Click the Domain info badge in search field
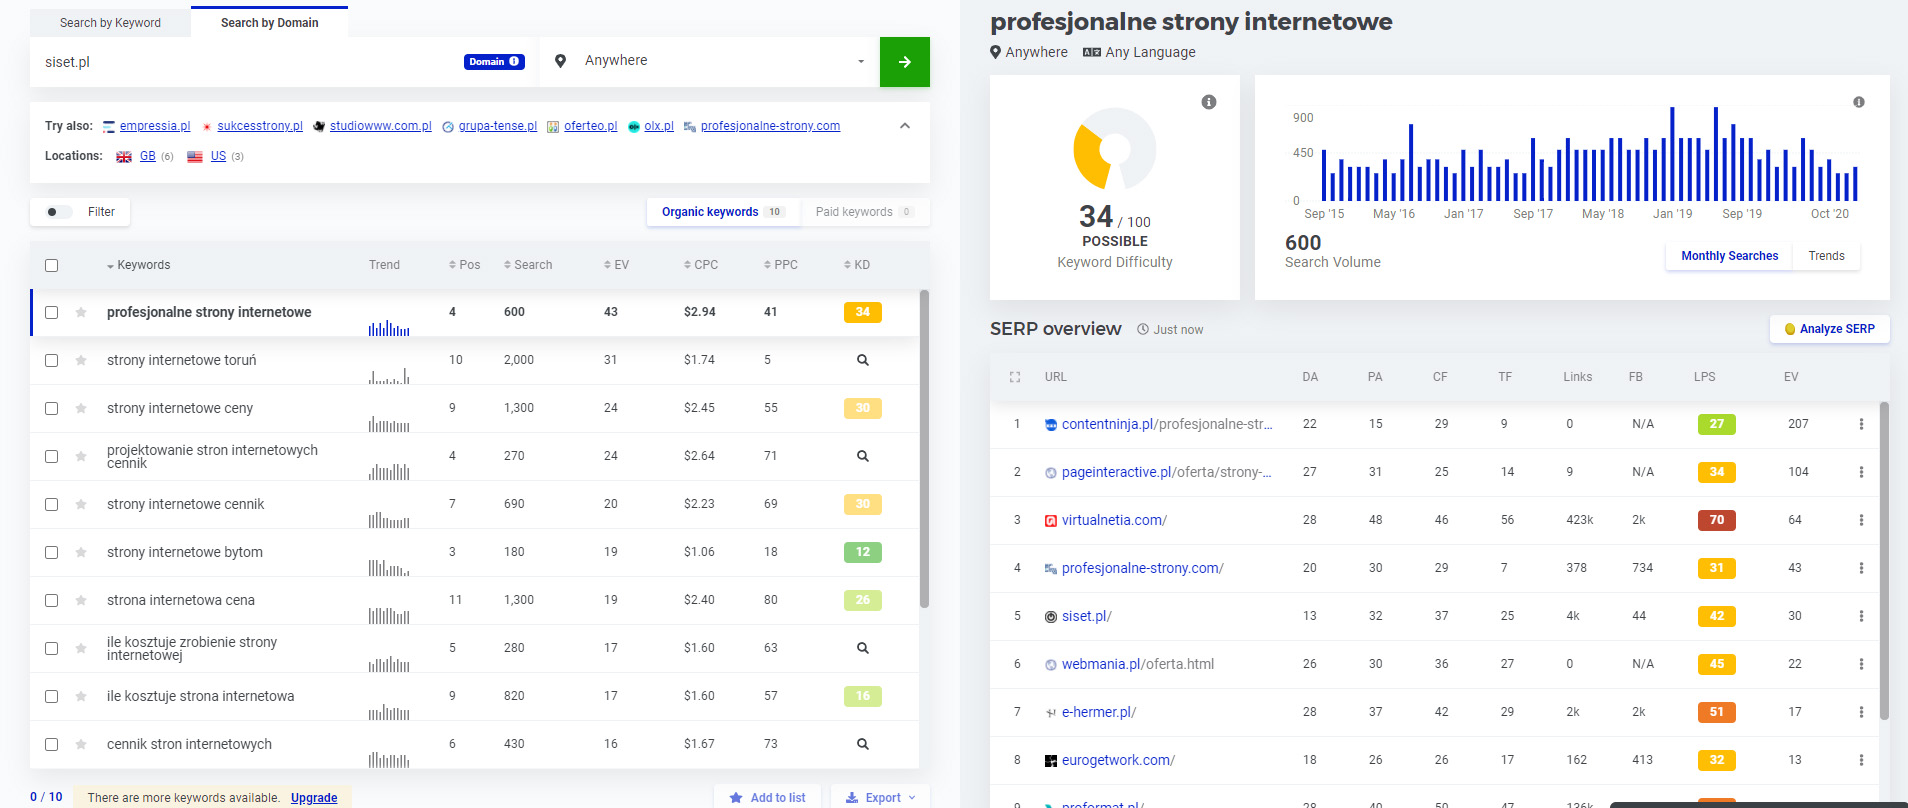1908x808 pixels. [494, 62]
